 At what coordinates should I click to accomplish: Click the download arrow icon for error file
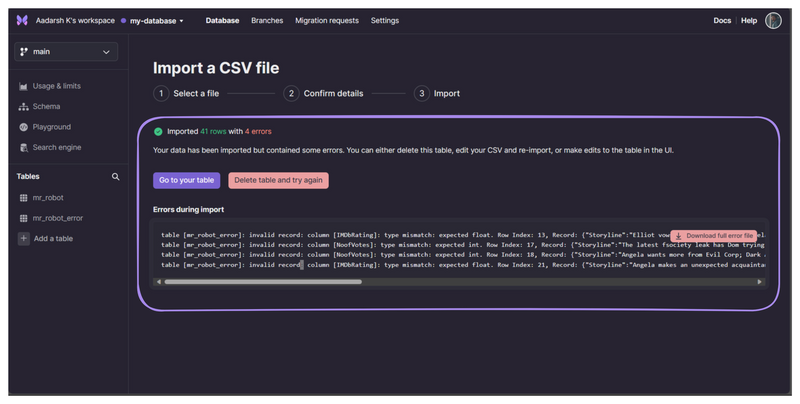(678, 236)
